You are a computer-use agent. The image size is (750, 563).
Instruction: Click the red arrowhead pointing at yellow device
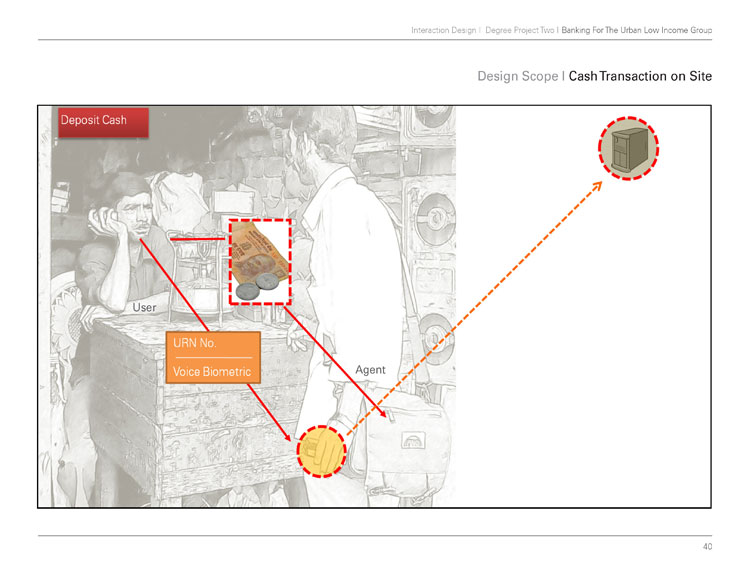tap(287, 435)
